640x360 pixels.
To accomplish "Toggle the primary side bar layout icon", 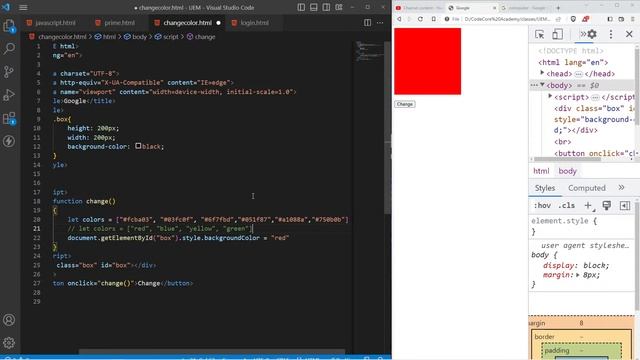I will click(x=301, y=7).
